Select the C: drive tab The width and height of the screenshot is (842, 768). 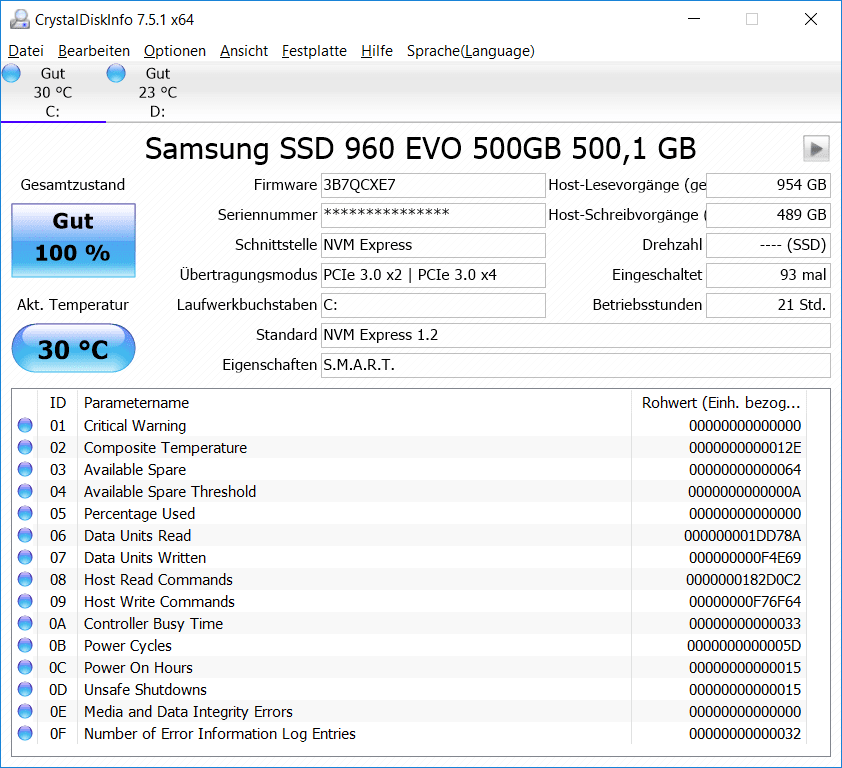53,92
